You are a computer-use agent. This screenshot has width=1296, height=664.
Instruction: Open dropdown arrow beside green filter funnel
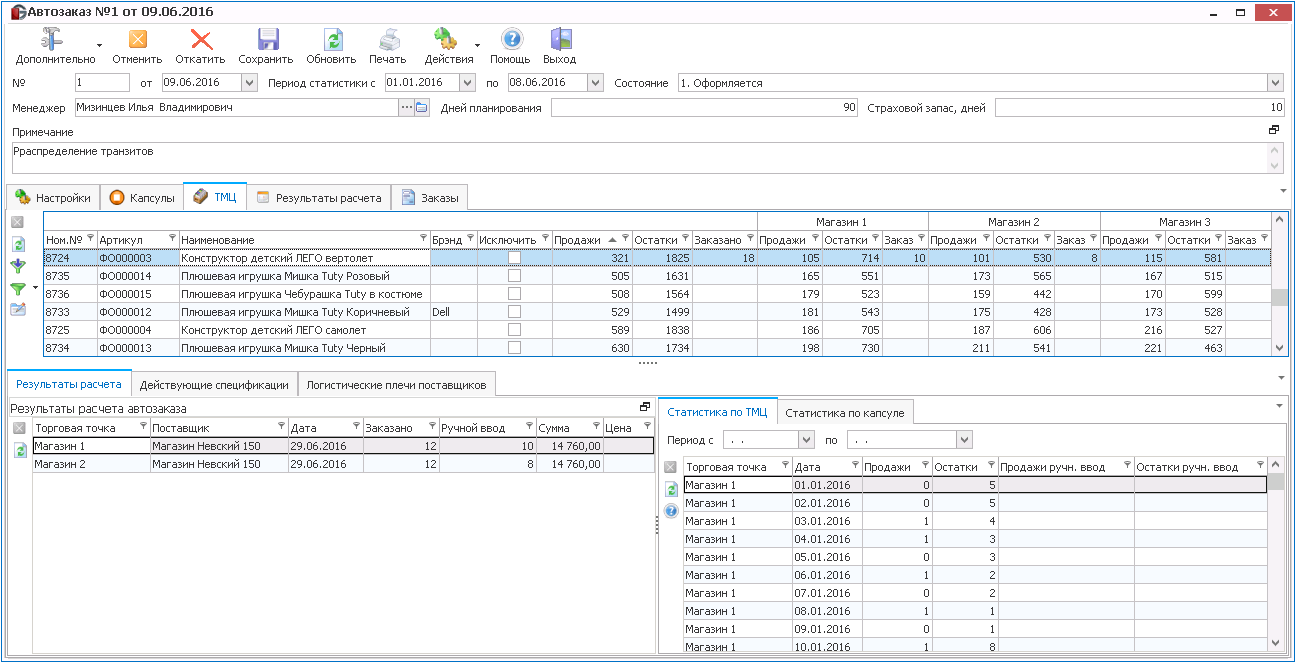tap(36, 288)
